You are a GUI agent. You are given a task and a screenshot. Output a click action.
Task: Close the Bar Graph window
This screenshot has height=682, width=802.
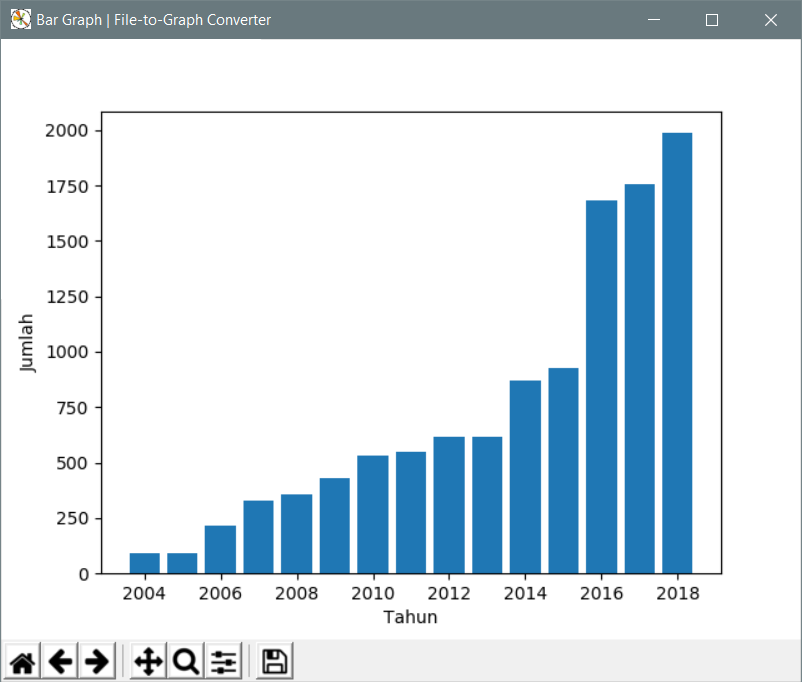(771, 19)
